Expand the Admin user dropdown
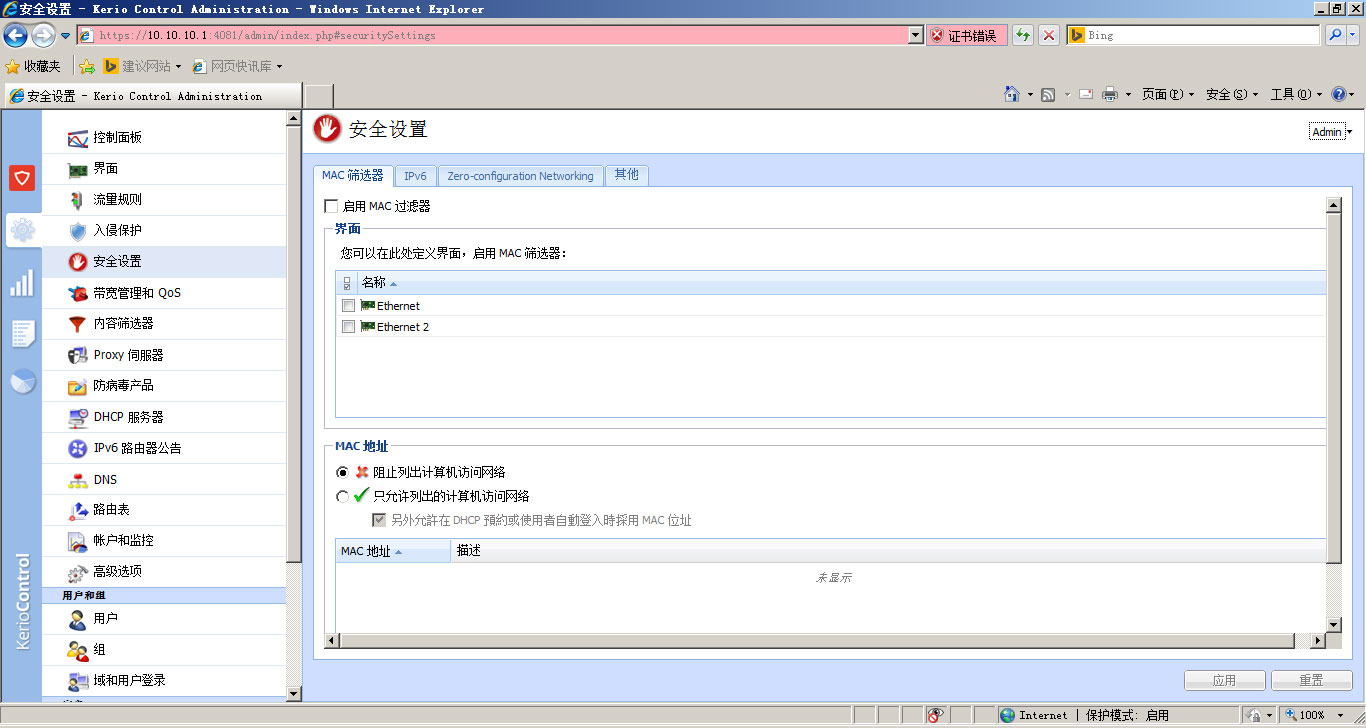Image resolution: width=1366 pixels, height=728 pixels. tap(1331, 132)
